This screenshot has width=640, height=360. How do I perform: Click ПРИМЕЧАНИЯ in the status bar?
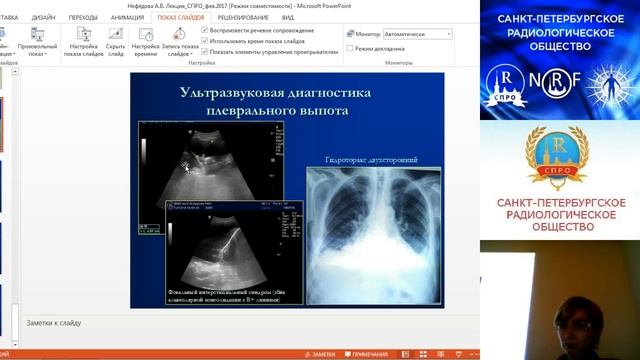[366, 354]
